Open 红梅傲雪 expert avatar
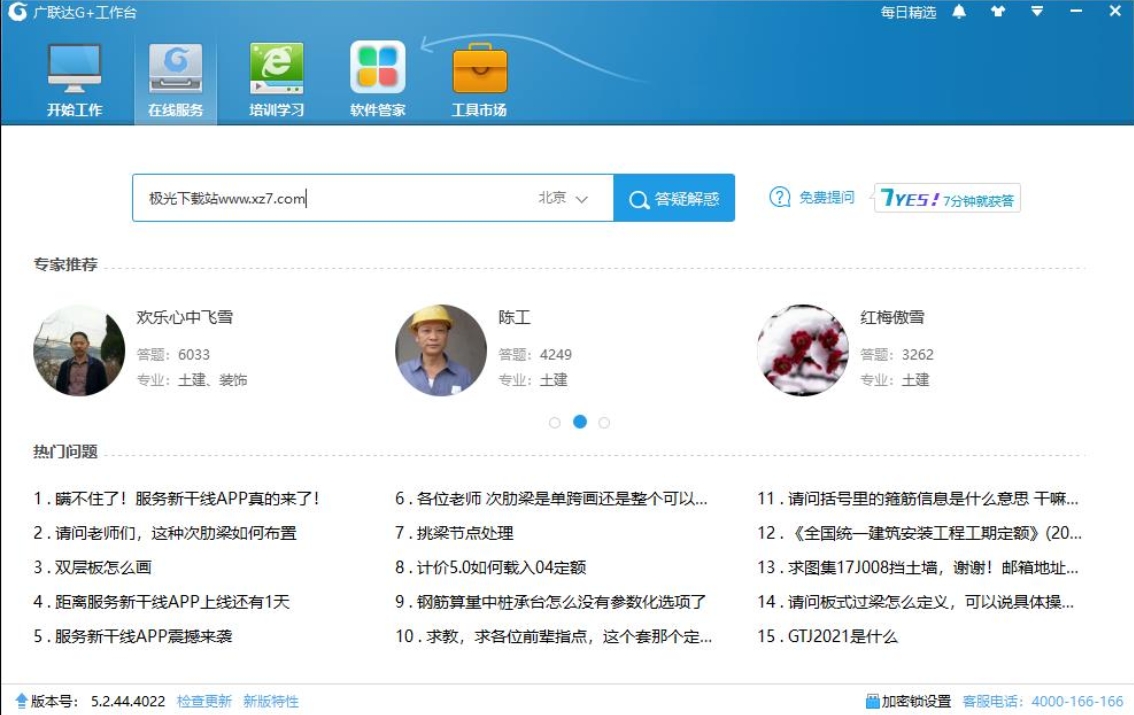 pyautogui.click(x=803, y=350)
